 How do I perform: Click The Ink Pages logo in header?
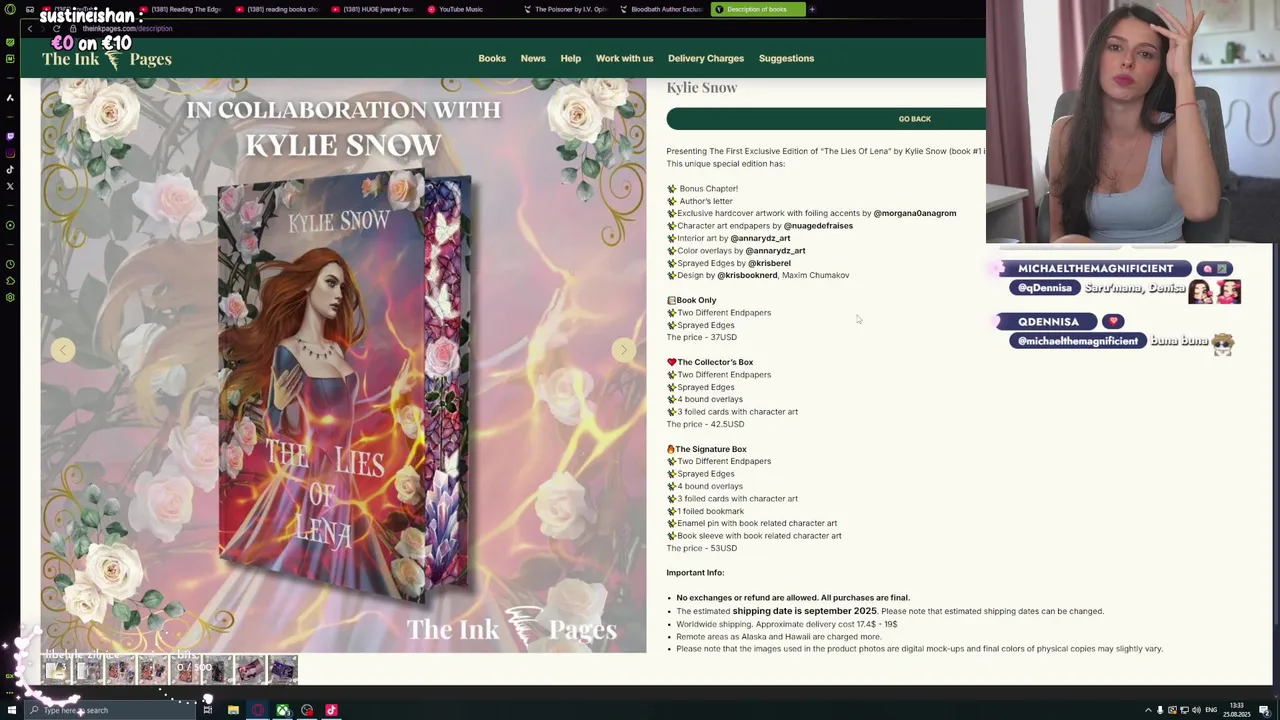coord(107,59)
